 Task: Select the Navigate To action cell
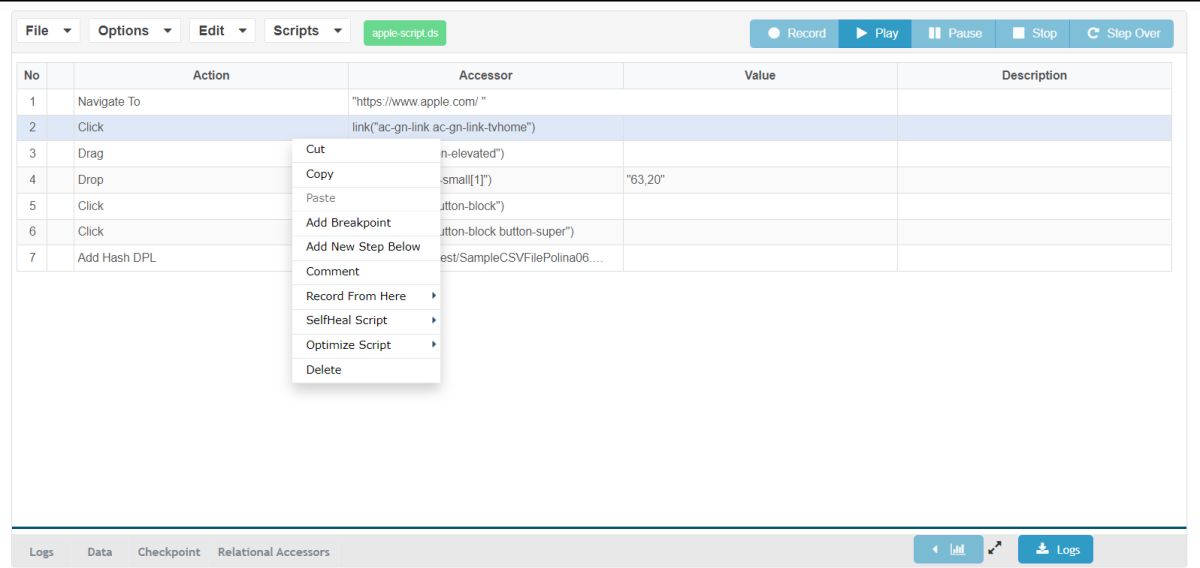(211, 102)
